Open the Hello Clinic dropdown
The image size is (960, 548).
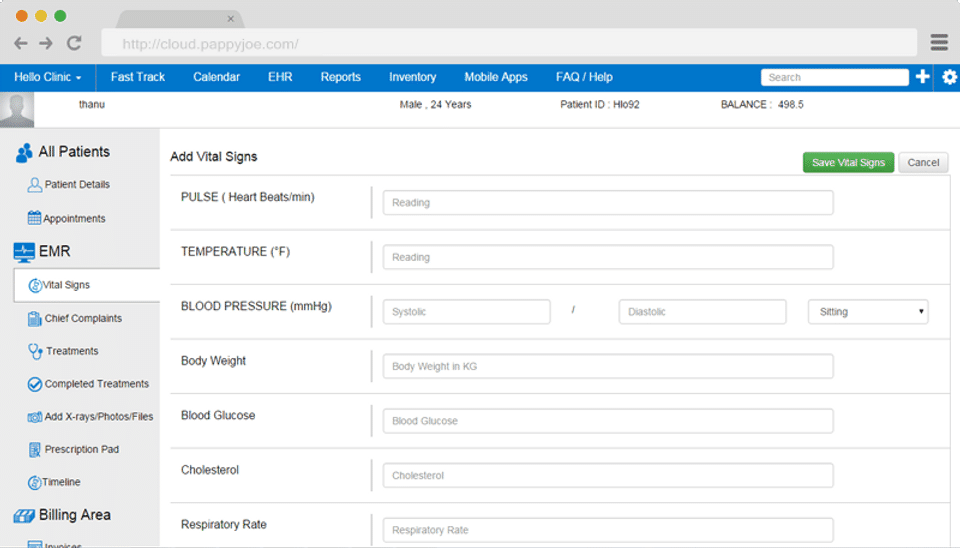pos(48,77)
